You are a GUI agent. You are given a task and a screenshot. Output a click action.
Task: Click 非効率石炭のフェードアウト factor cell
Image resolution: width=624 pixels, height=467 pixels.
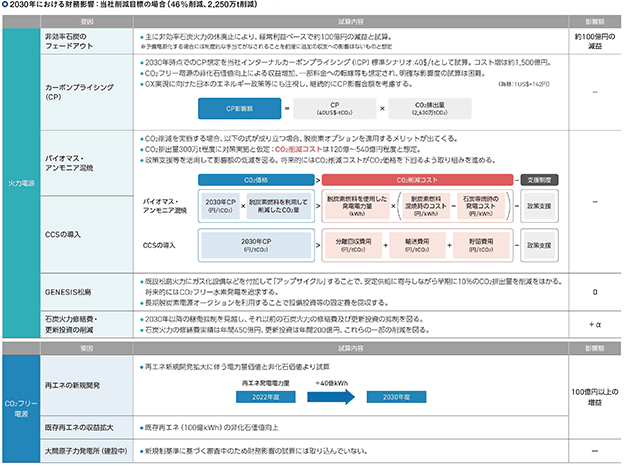[87, 41]
